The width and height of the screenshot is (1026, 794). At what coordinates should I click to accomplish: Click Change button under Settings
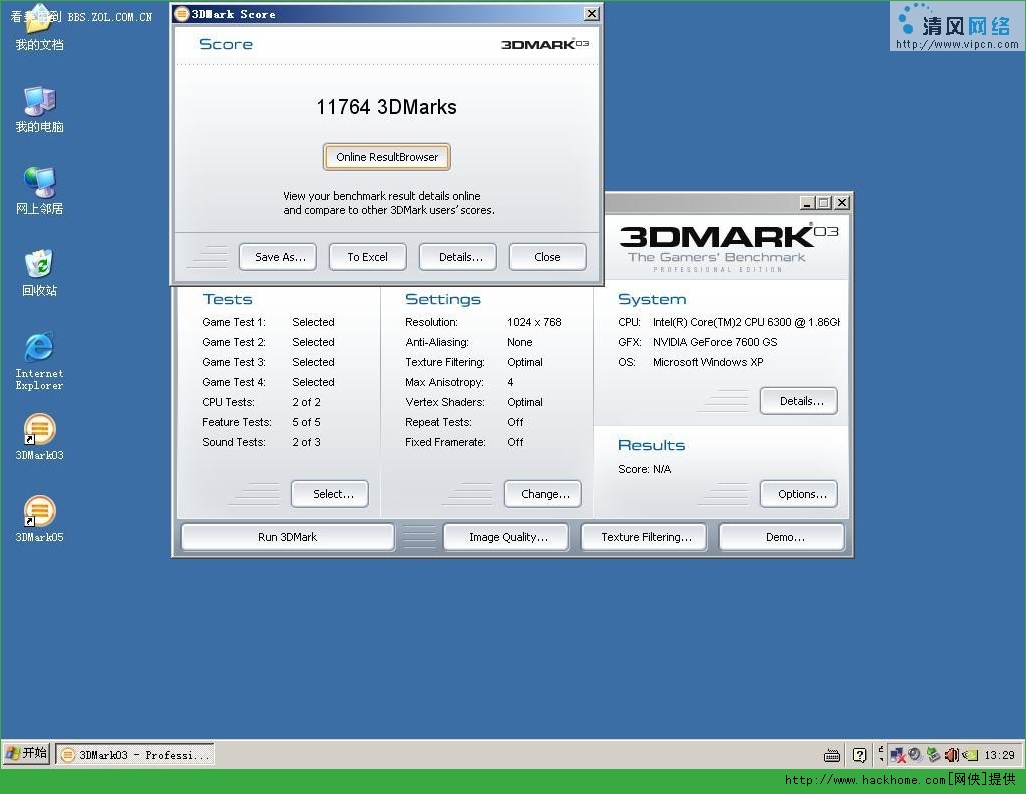click(x=543, y=494)
